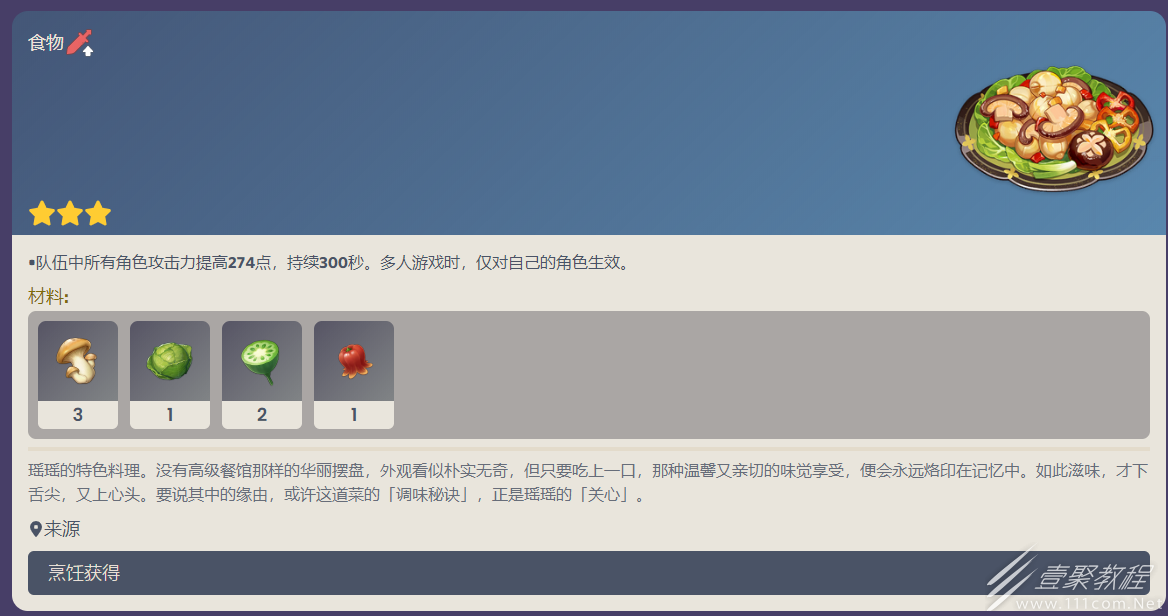Click the dish description paragraph about 瑶瑶
Image resolution: width=1168 pixels, height=616 pixels.
pos(588,483)
